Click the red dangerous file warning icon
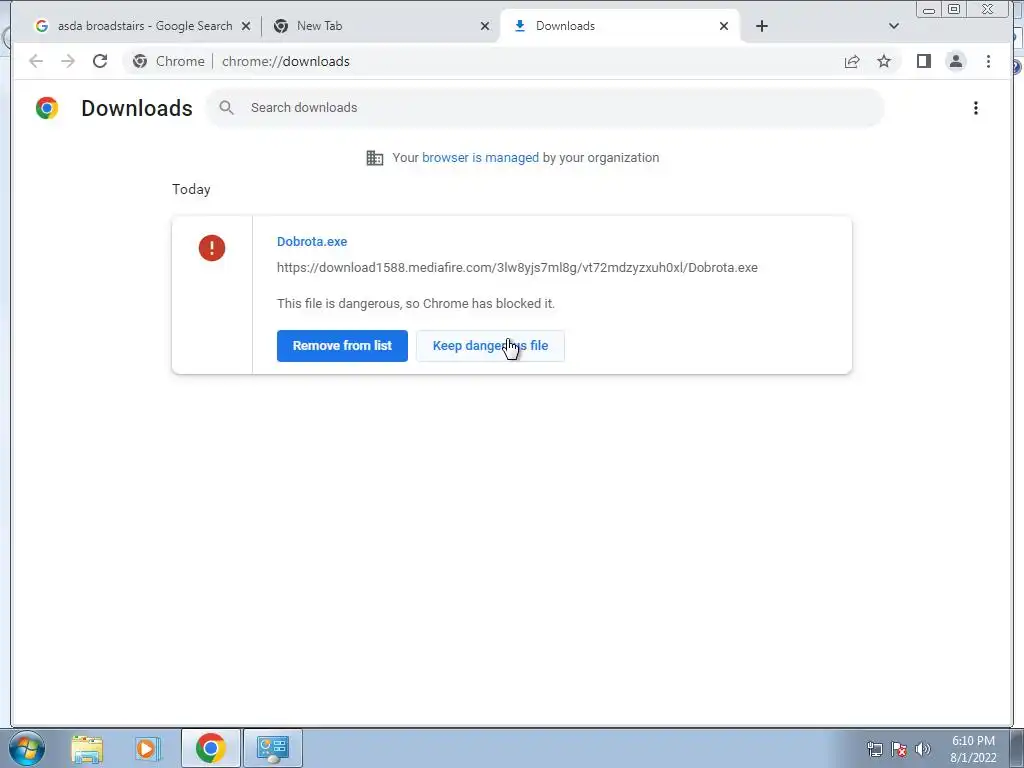Viewport: 1024px width, 768px height. (x=212, y=248)
